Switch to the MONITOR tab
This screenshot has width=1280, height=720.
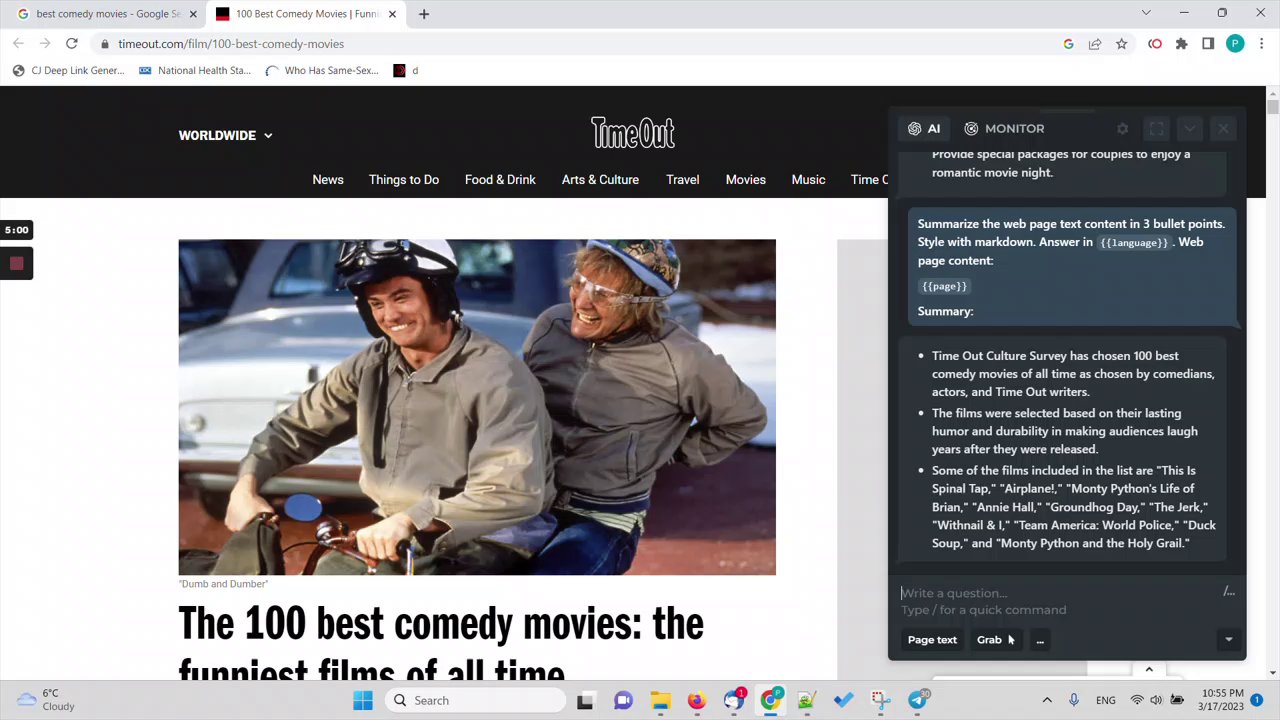click(1004, 129)
